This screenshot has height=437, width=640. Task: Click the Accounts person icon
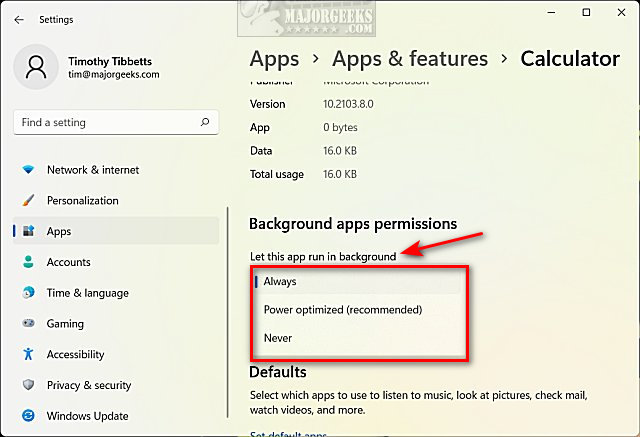(x=28, y=263)
